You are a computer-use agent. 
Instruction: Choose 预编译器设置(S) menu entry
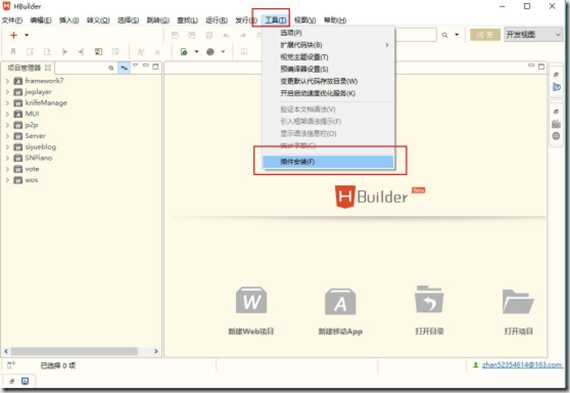(328, 69)
